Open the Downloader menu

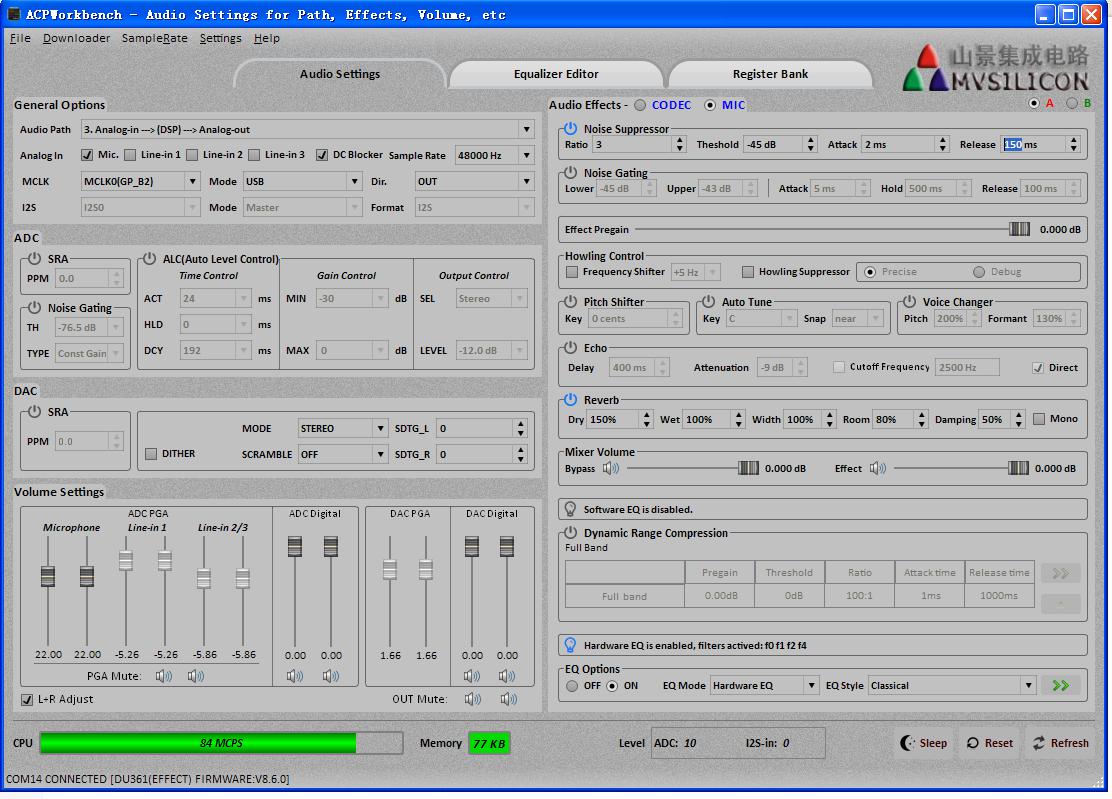click(76, 38)
